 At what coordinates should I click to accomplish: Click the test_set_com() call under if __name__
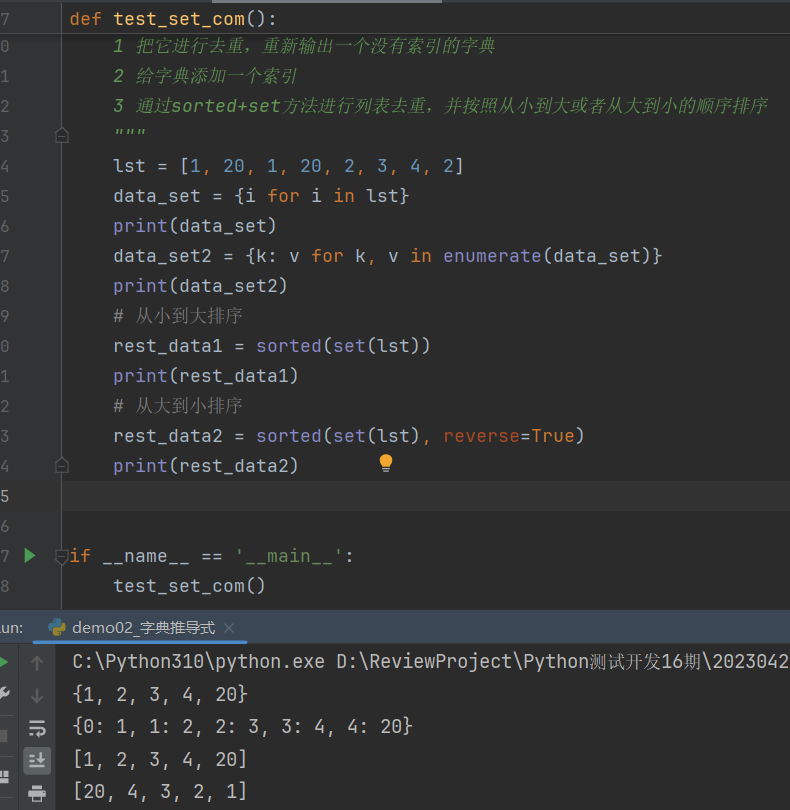click(189, 586)
